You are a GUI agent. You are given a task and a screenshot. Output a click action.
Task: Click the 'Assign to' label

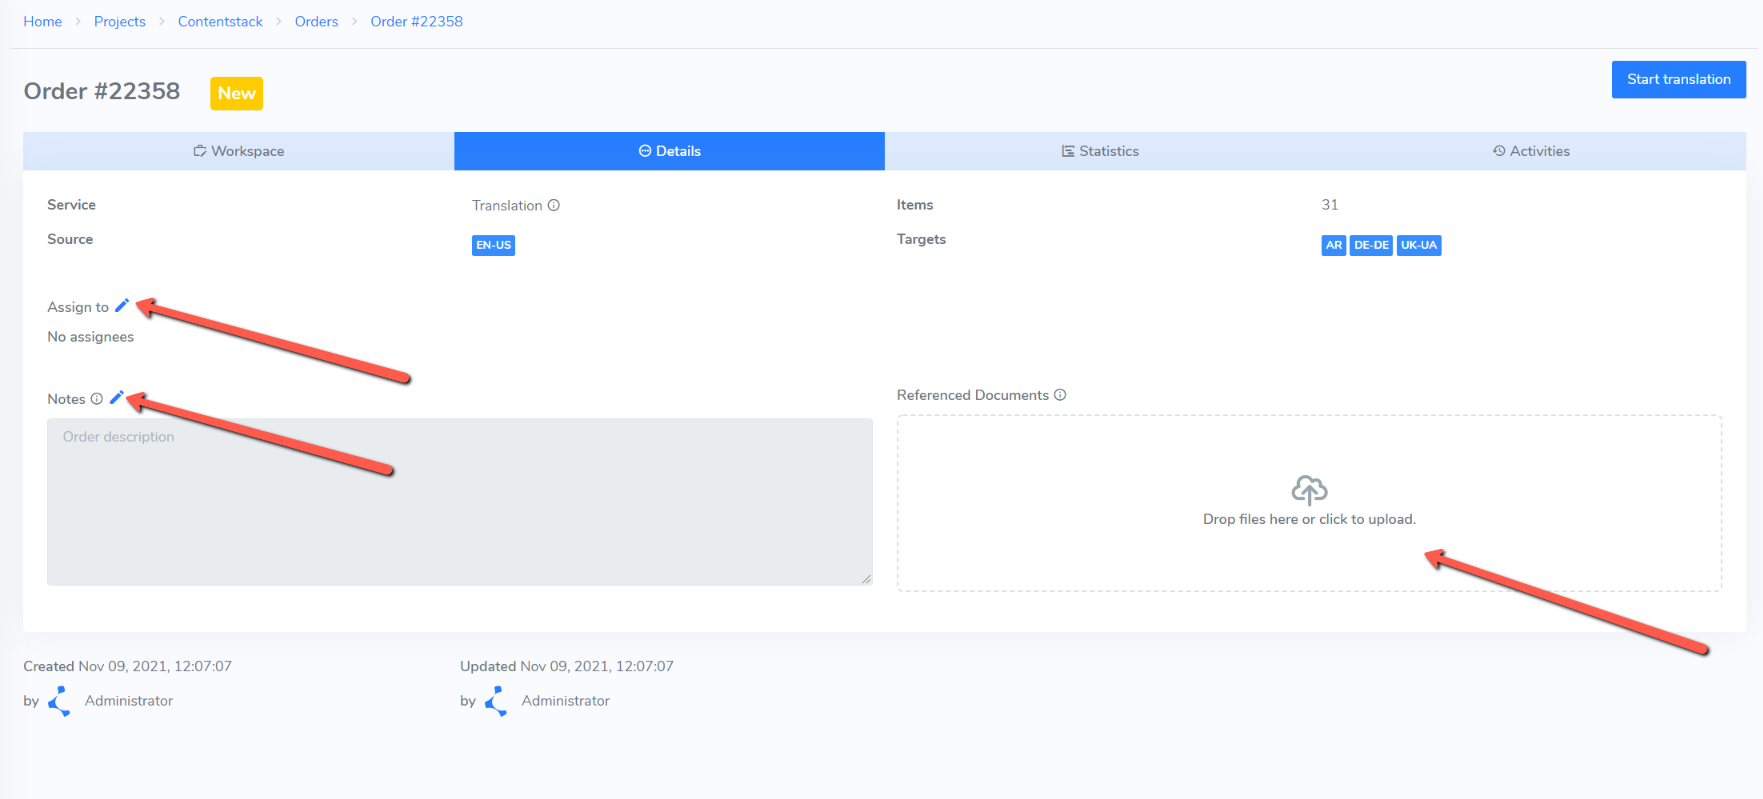tap(78, 307)
